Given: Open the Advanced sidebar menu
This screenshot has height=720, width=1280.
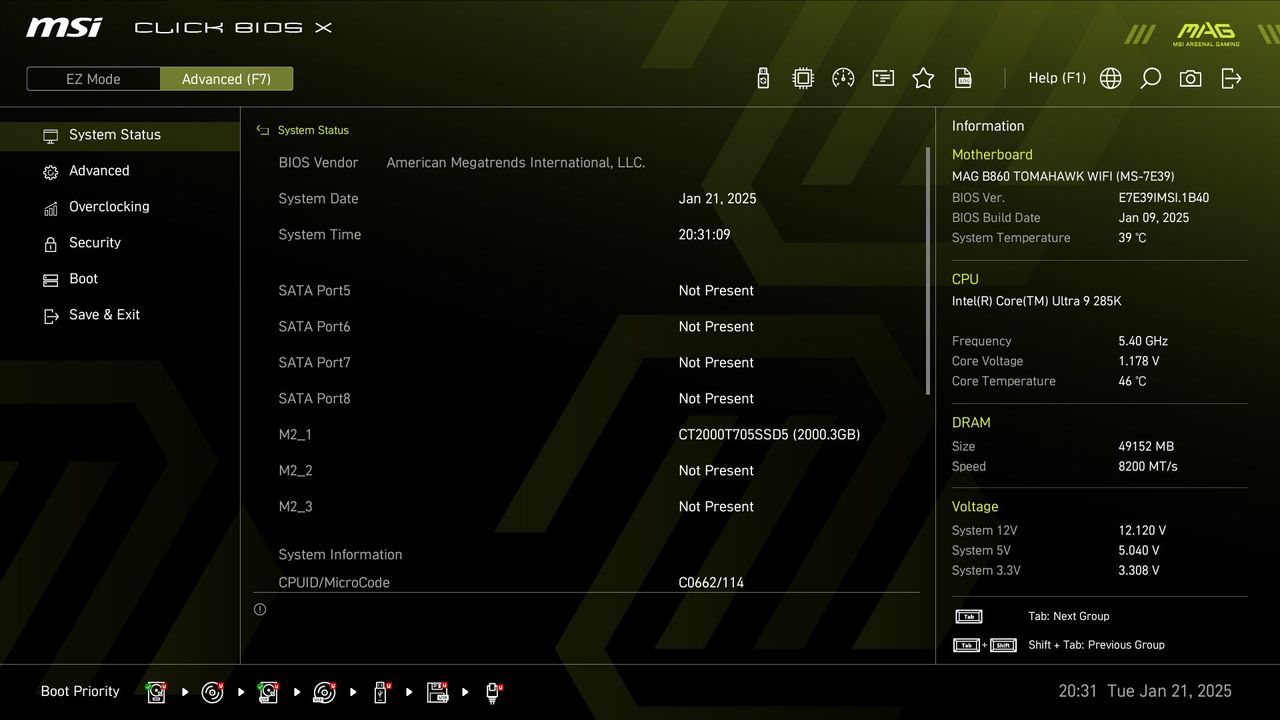Looking at the screenshot, I should (120, 171).
